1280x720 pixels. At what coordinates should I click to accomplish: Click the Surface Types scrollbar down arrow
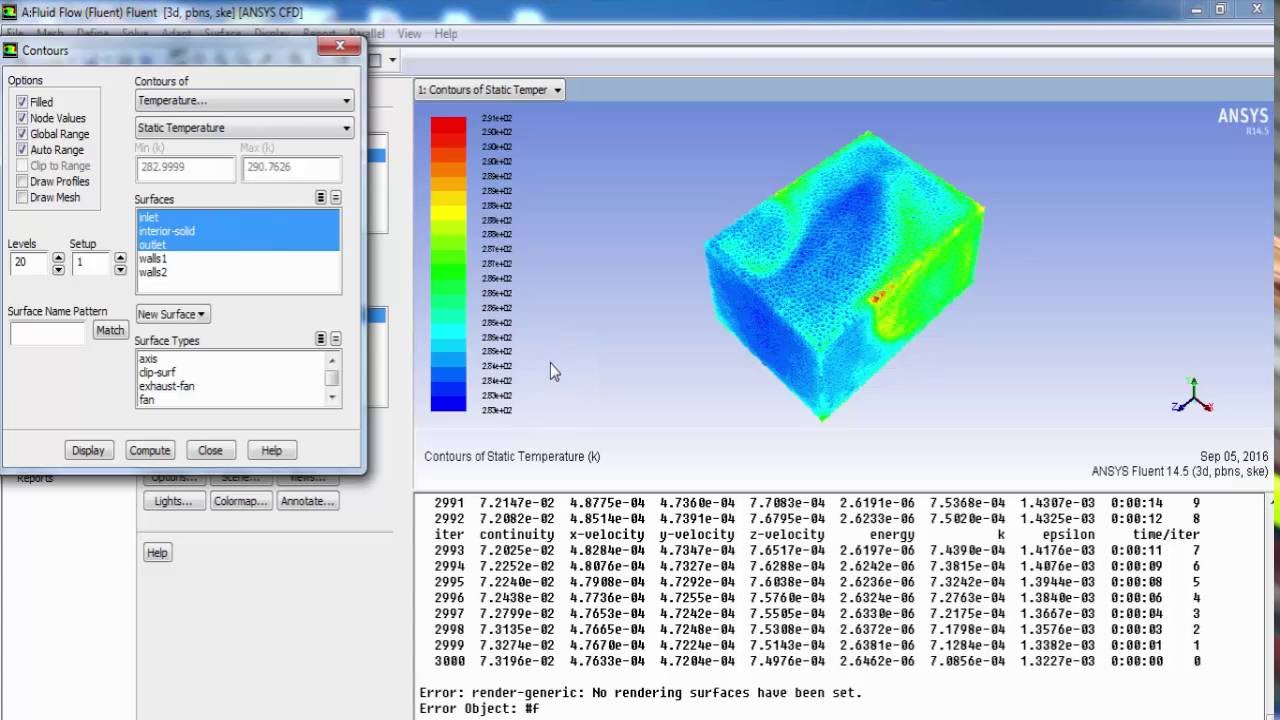[x=333, y=397]
